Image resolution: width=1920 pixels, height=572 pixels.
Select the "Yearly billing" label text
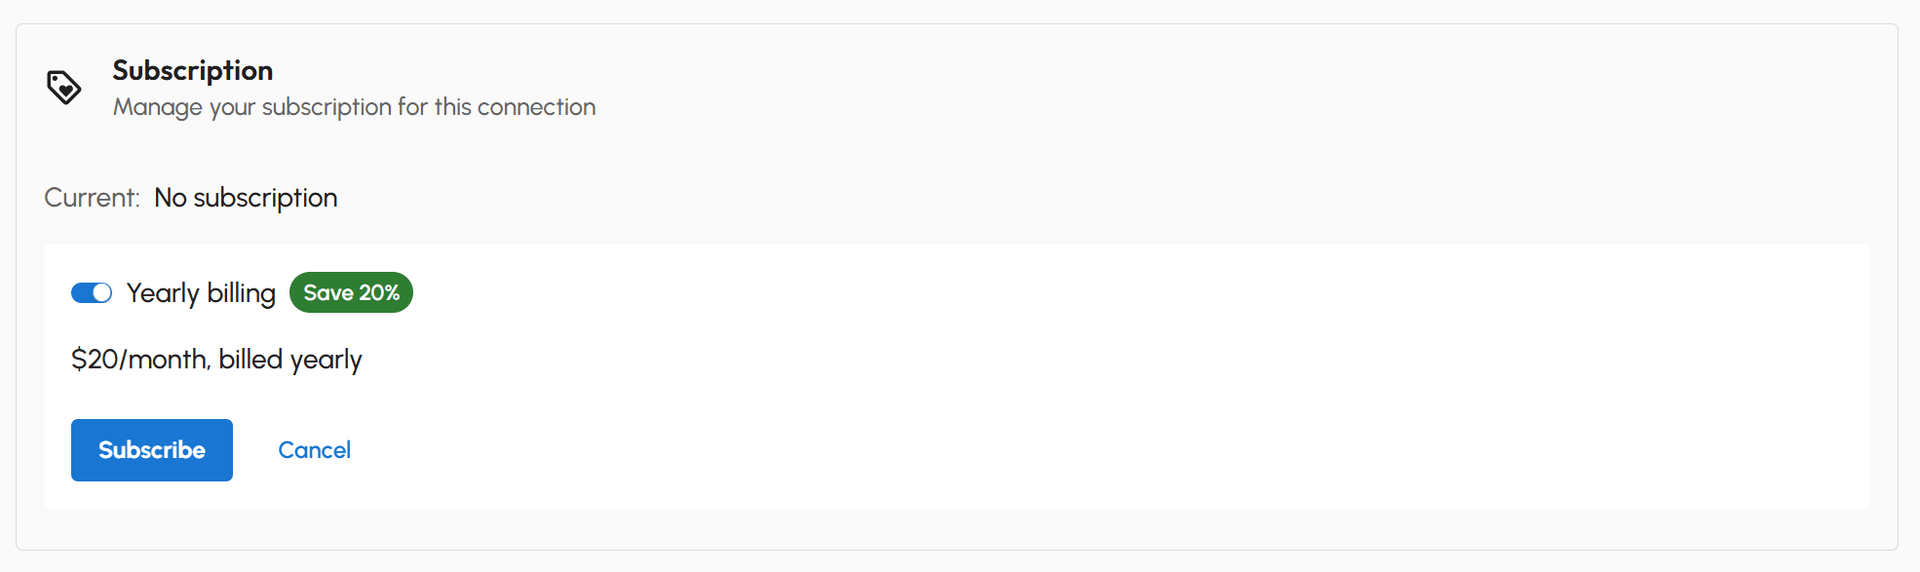pyautogui.click(x=201, y=293)
